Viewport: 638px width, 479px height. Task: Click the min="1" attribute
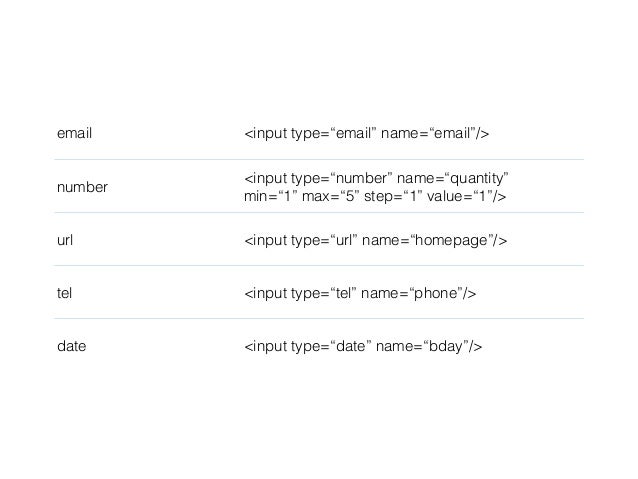click(x=270, y=197)
